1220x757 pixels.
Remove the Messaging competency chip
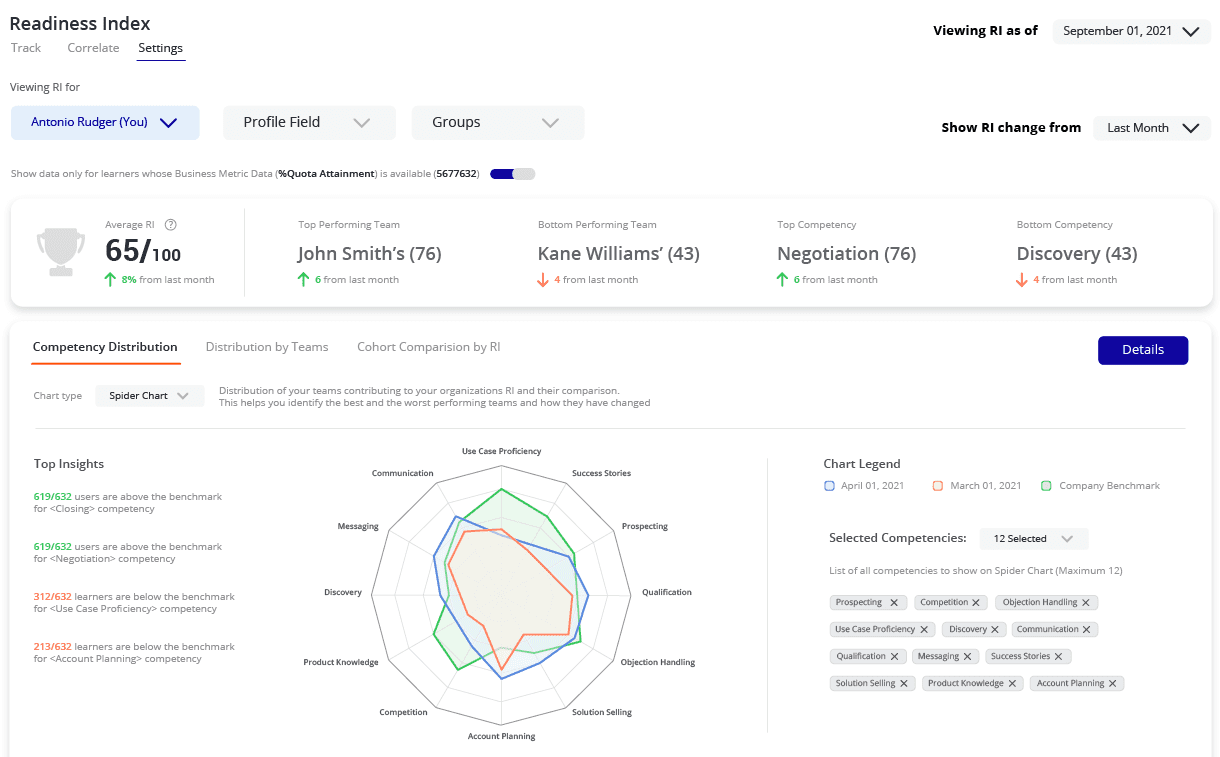pyautogui.click(x=967, y=657)
